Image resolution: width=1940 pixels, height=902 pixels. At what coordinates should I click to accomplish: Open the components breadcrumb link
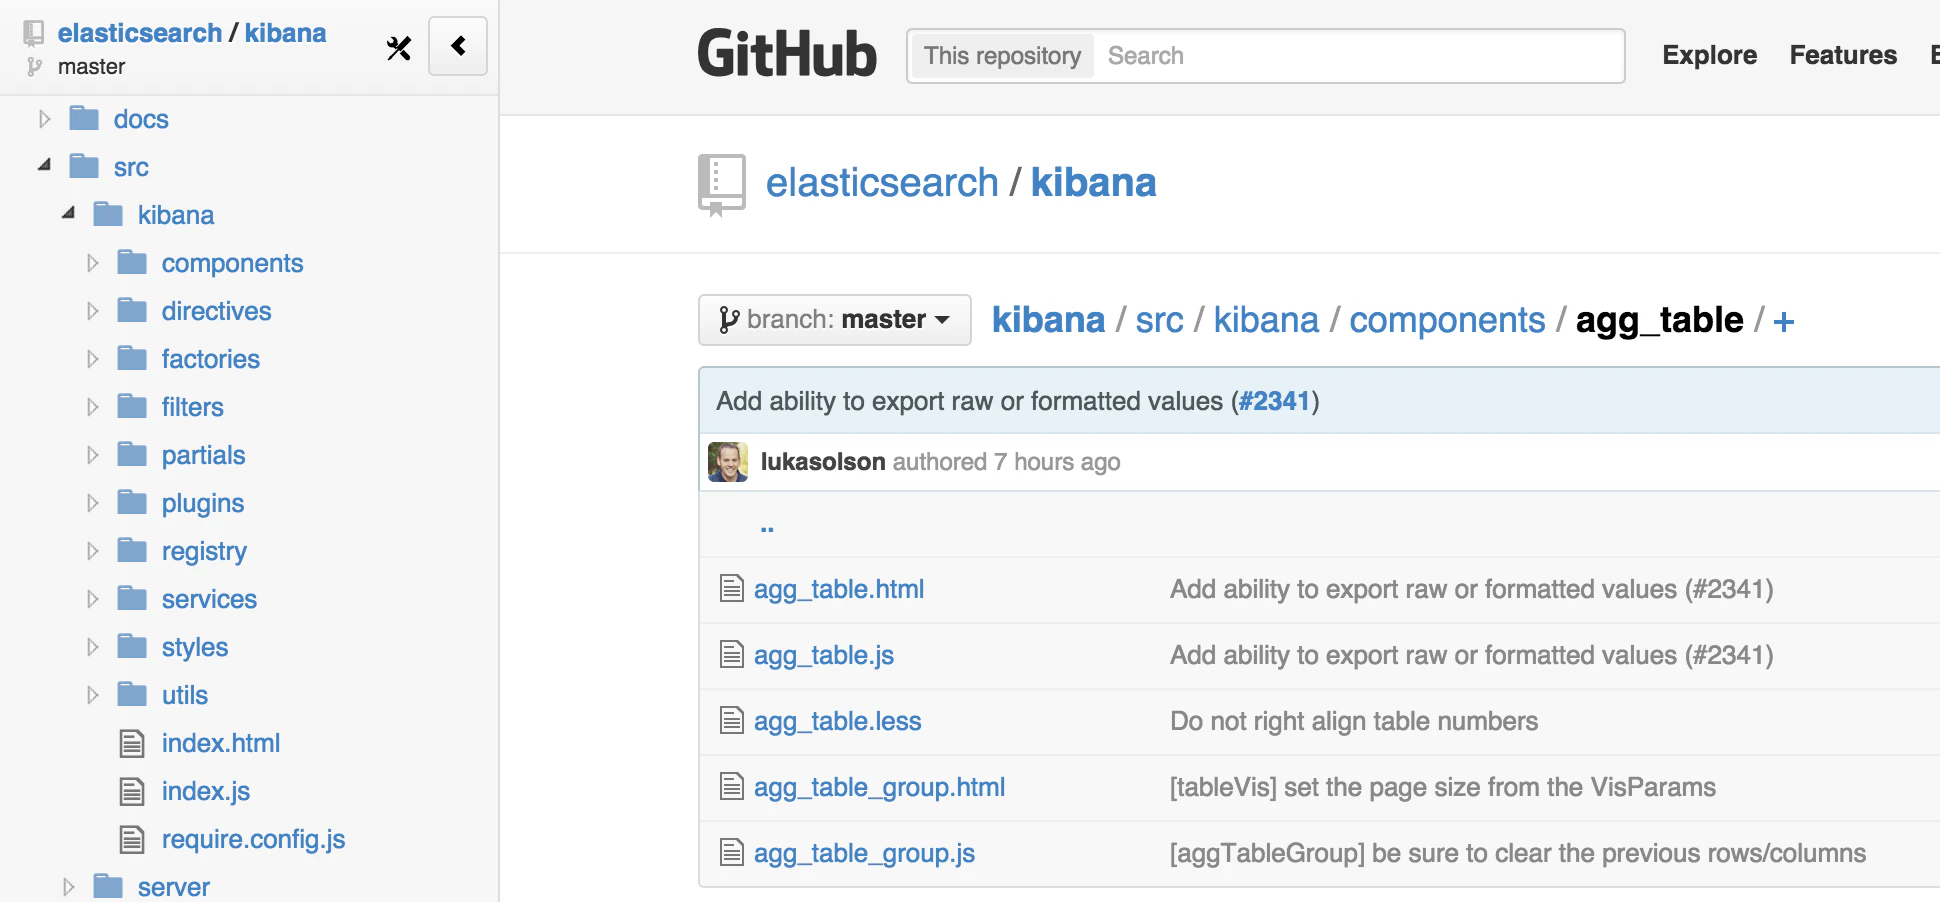(1447, 320)
